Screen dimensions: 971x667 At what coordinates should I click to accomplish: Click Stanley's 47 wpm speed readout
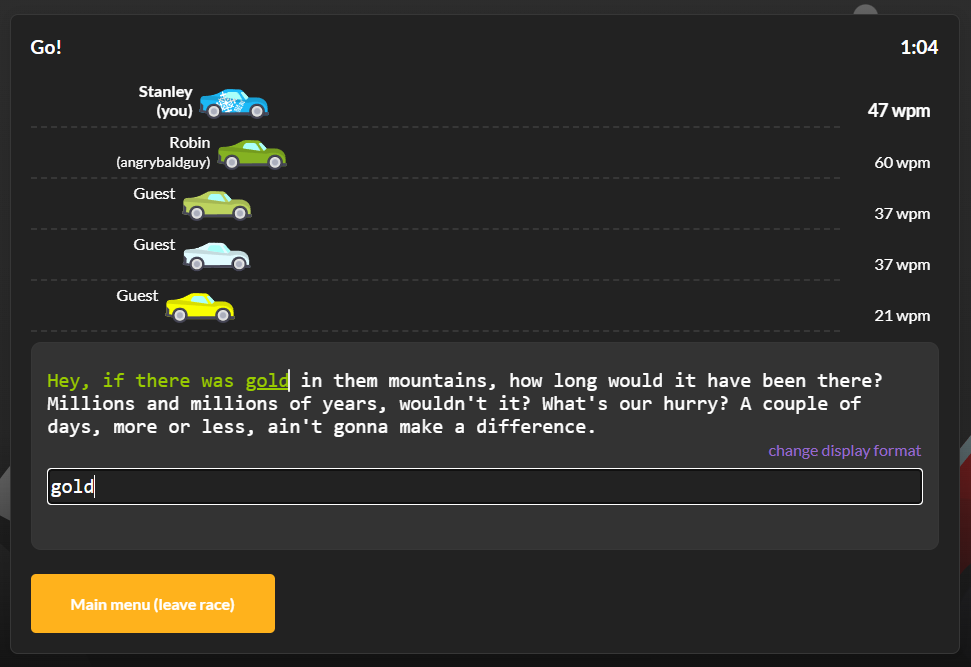tap(898, 110)
